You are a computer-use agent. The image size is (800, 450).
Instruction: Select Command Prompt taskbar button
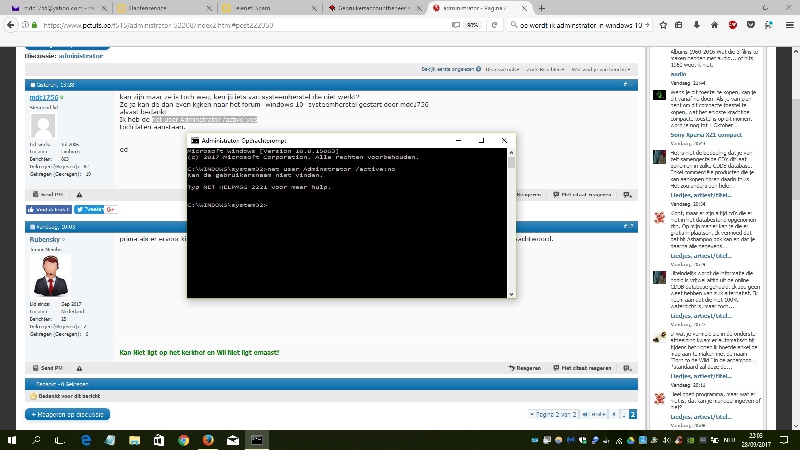point(257,440)
